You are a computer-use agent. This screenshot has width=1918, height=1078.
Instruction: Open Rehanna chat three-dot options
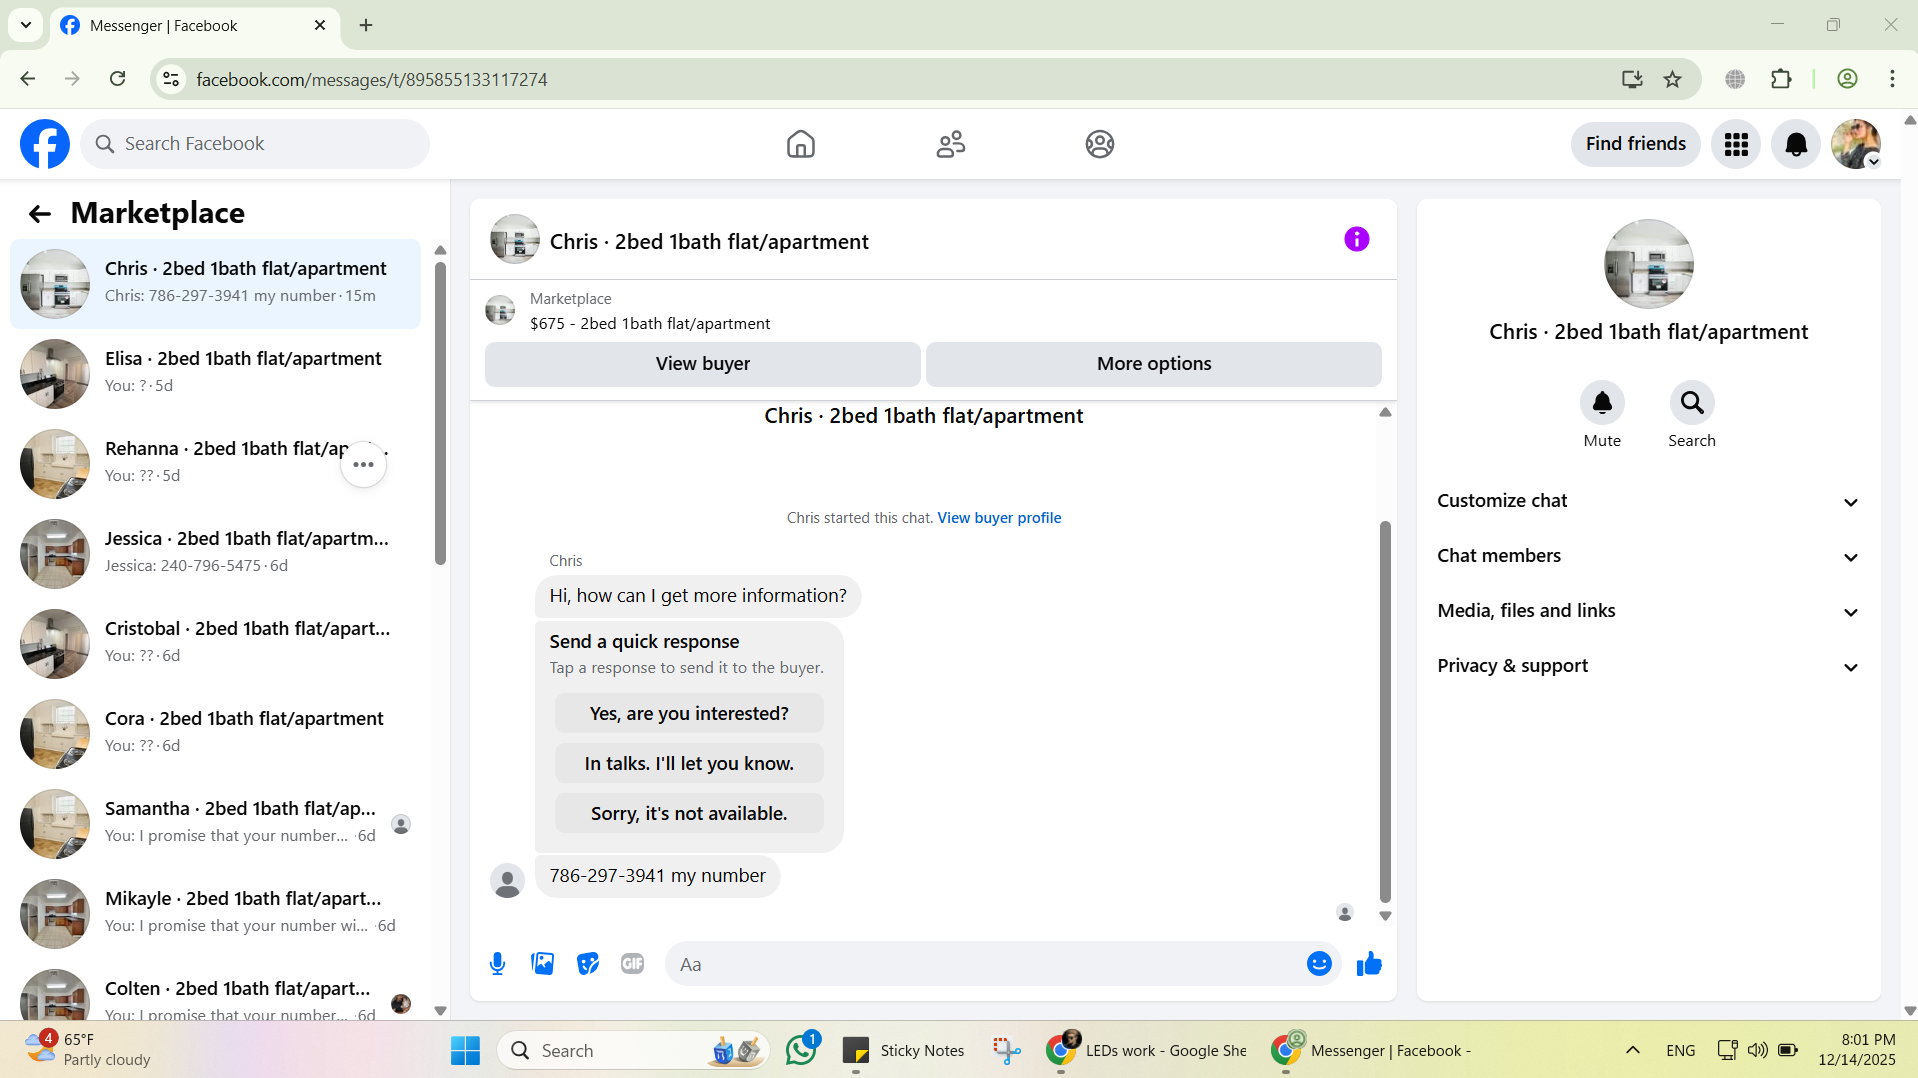[363, 464]
